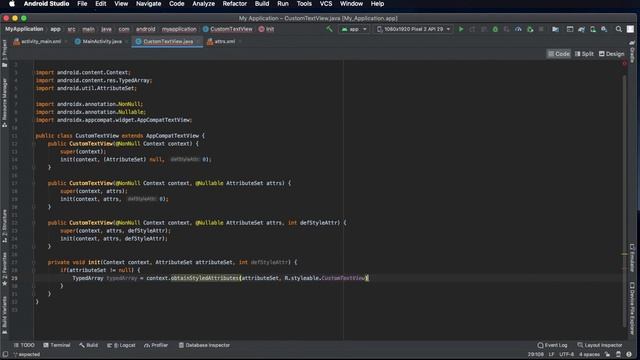Toggle Design view mode
This screenshot has height=360, width=640.
(611, 54)
